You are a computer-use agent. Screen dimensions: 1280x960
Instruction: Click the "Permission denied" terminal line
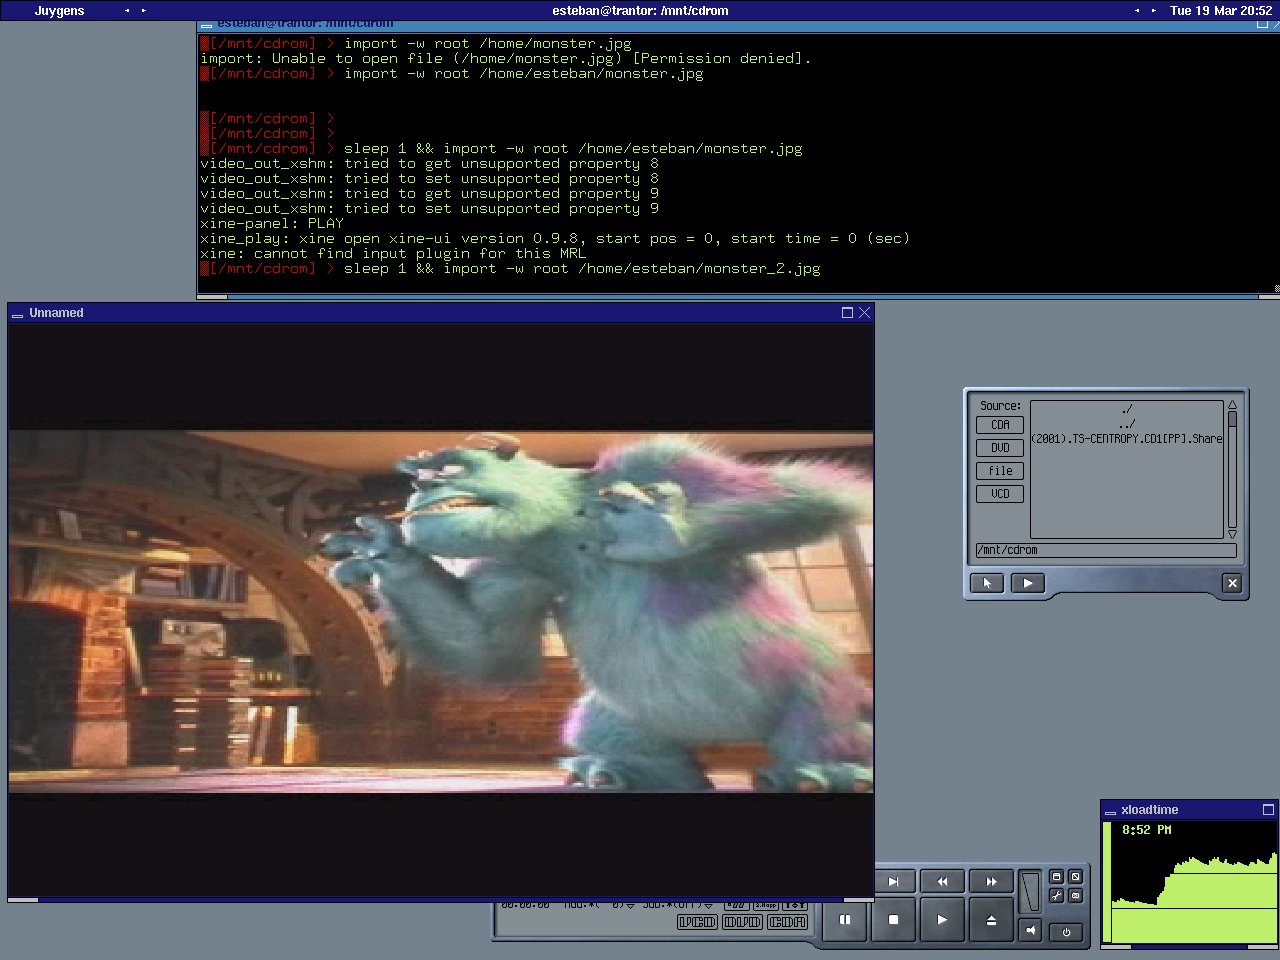coord(506,59)
